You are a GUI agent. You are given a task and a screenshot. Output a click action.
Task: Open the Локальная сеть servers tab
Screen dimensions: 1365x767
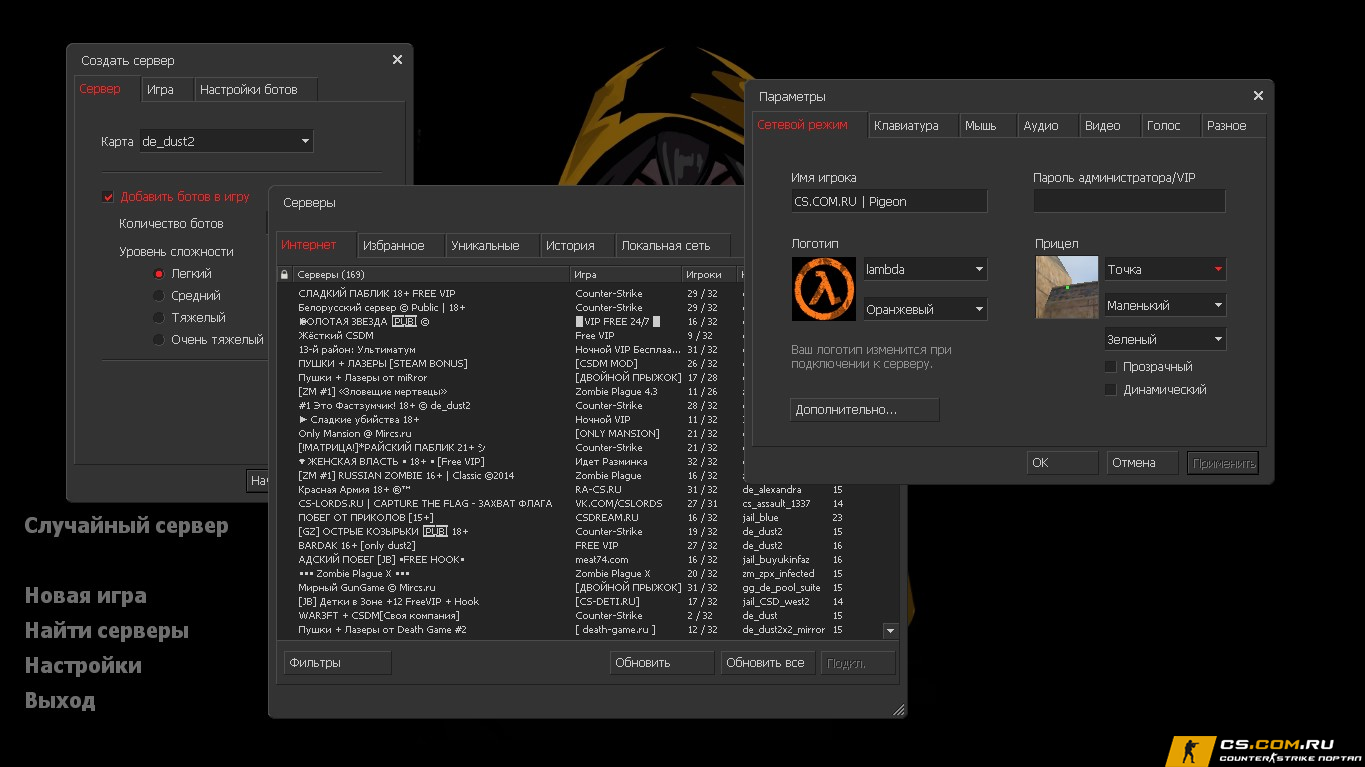point(673,245)
